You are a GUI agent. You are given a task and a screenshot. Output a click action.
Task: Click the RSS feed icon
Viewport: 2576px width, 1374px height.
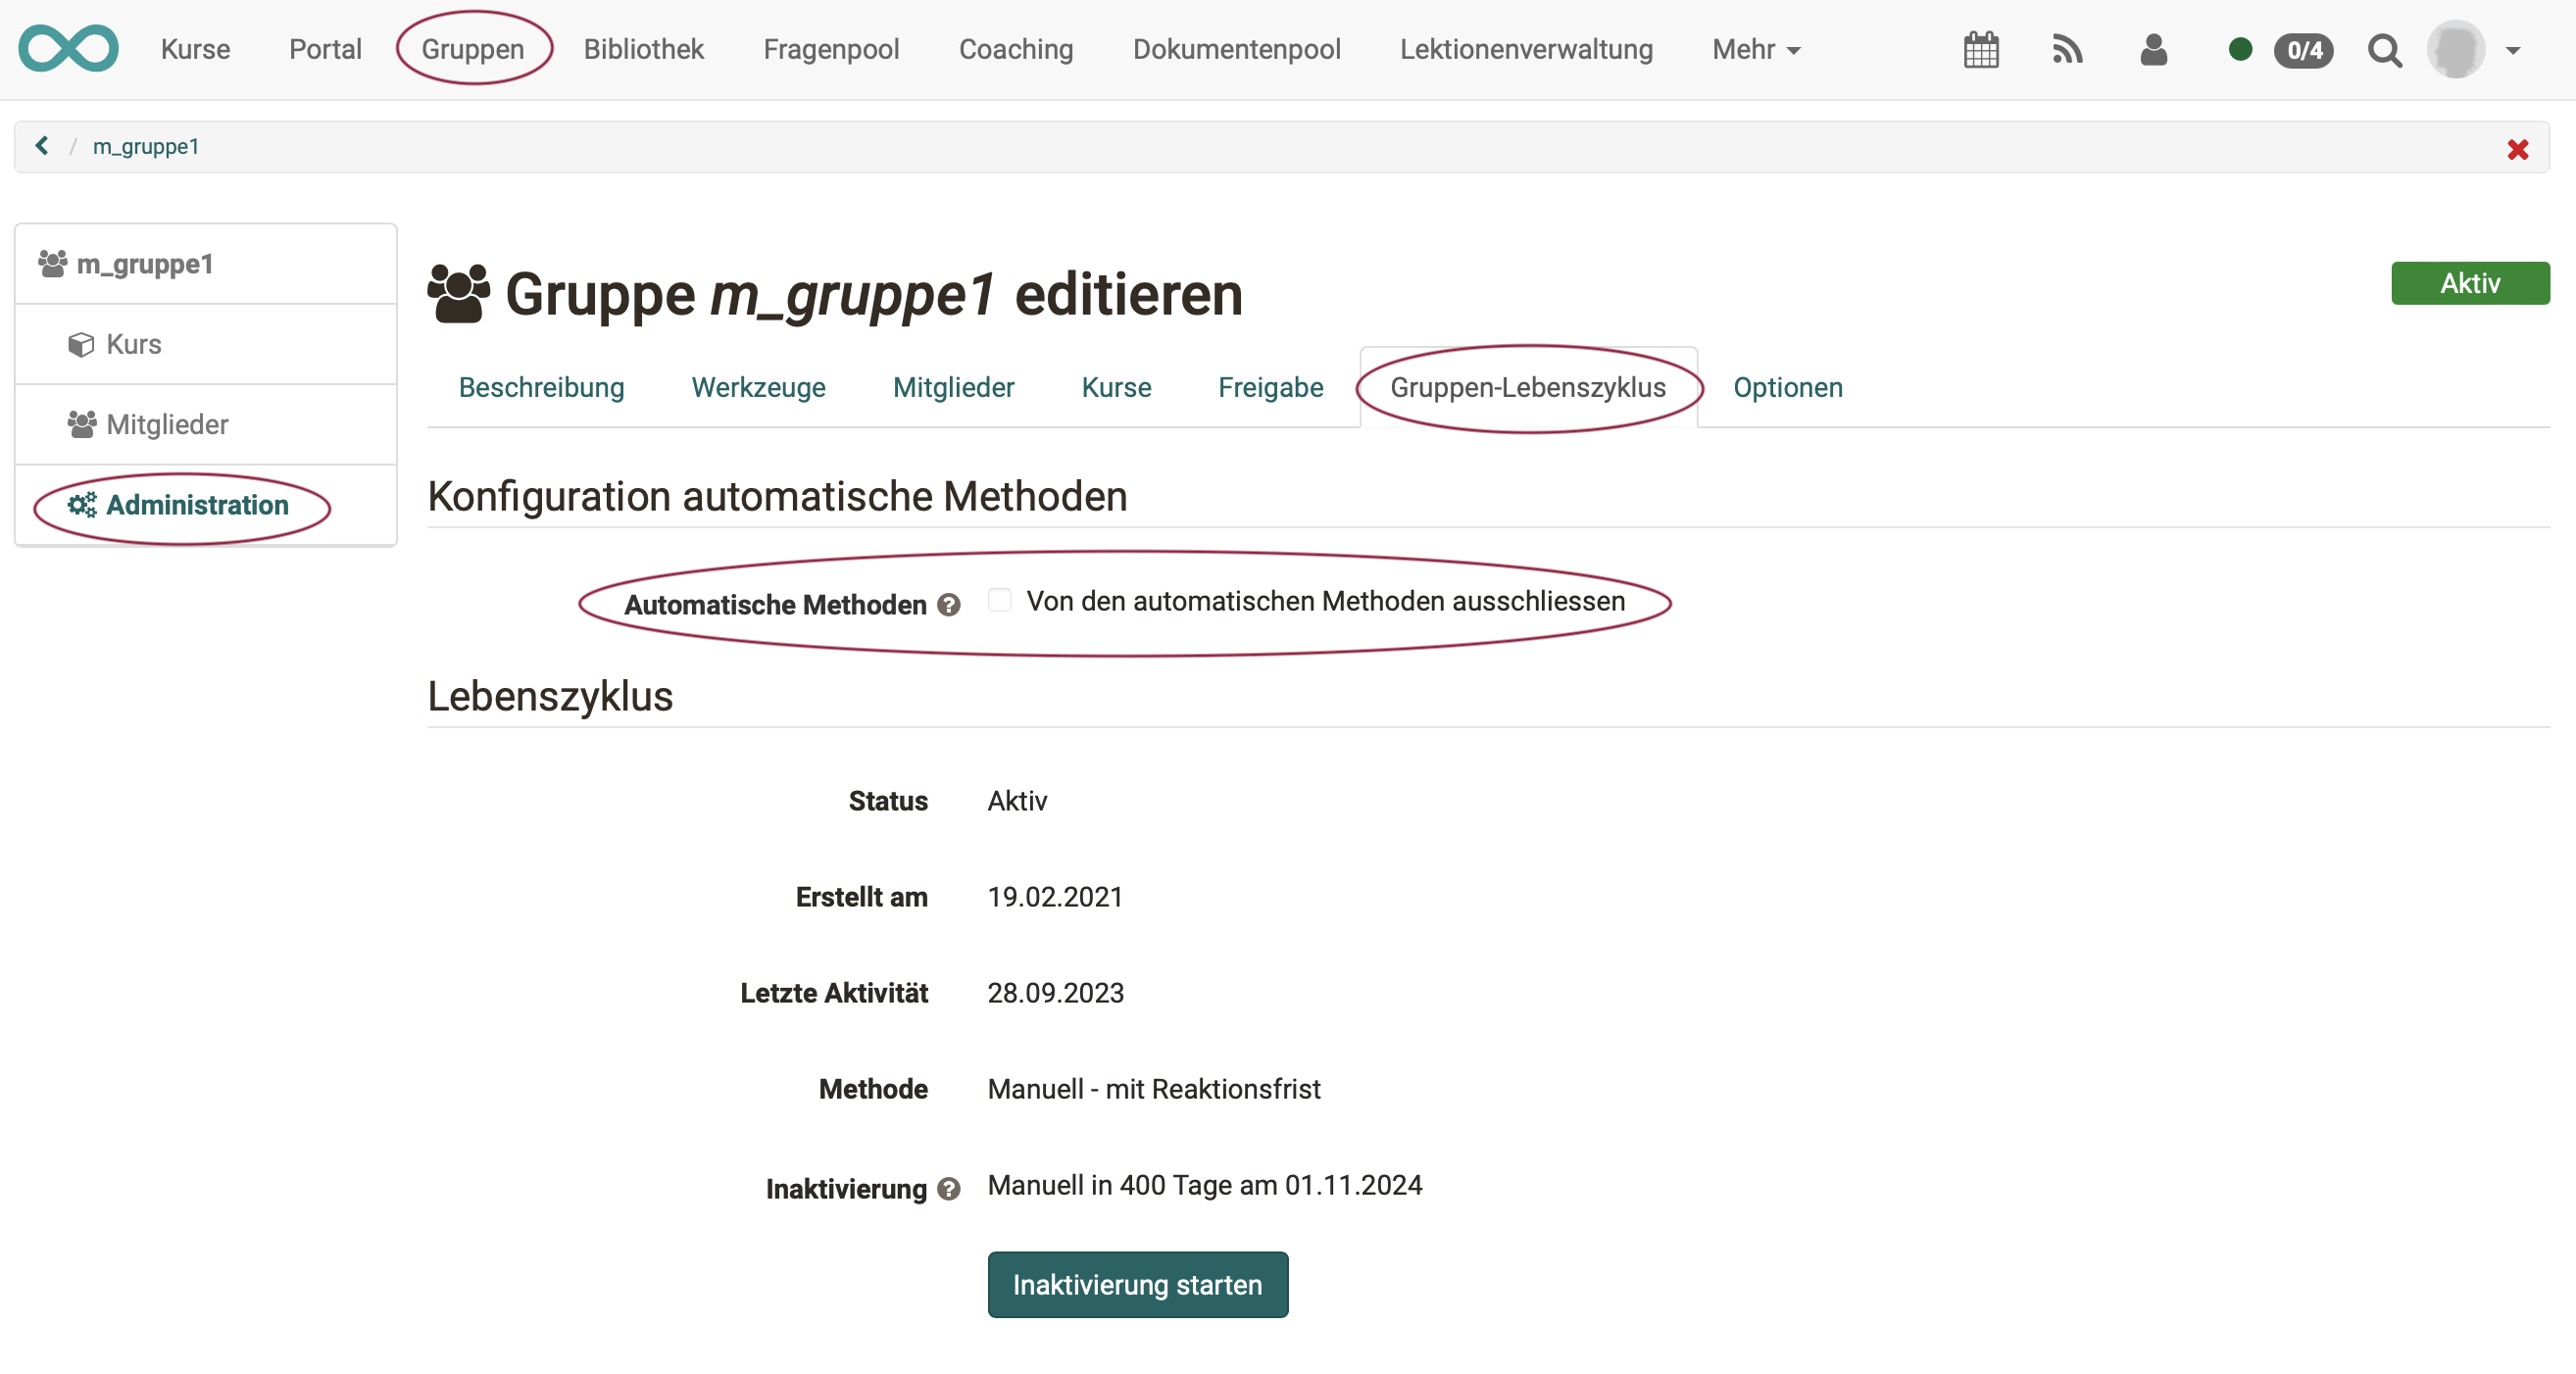click(x=2068, y=49)
